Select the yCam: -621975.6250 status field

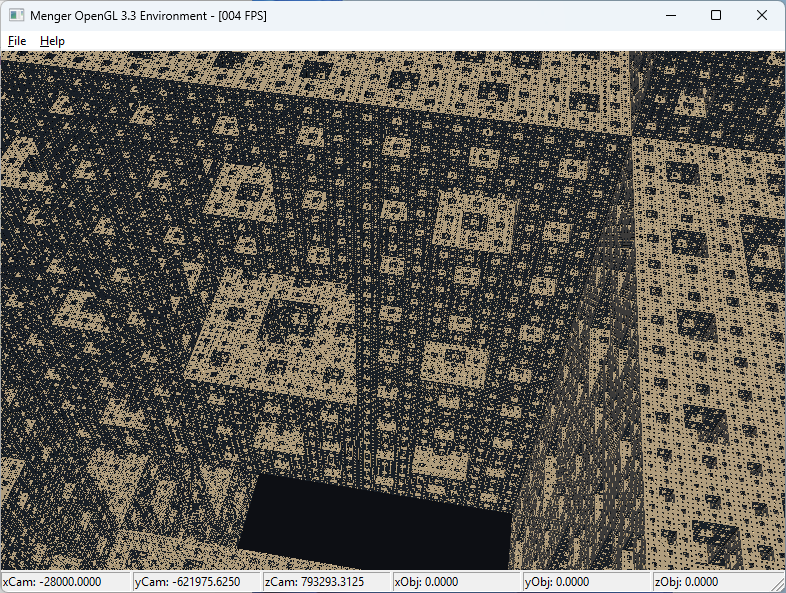(x=196, y=582)
